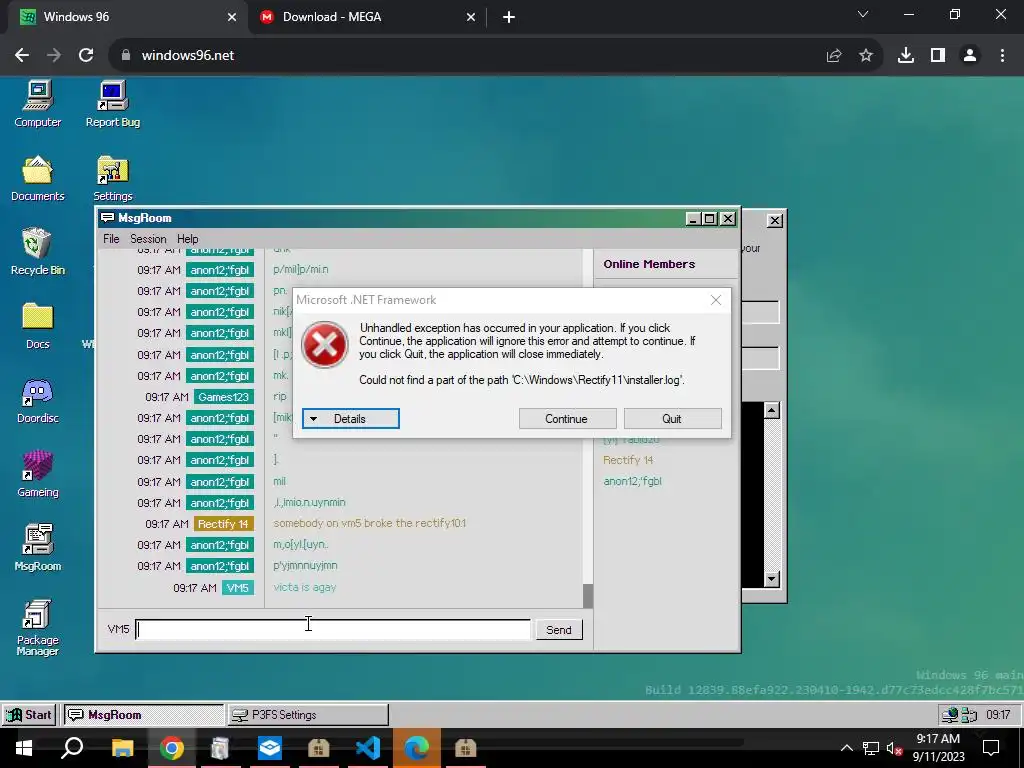Open the Session menu in MsgRoom
This screenshot has width=1024, height=768.
click(148, 239)
